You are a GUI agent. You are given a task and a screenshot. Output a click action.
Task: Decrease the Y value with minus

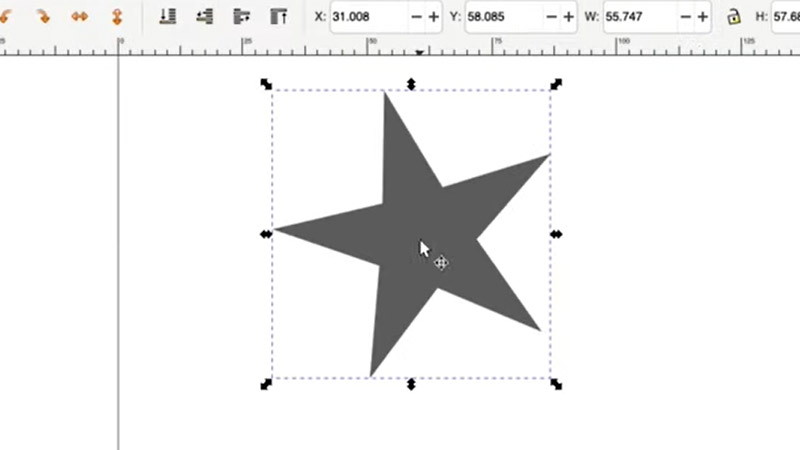click(552, 17)
